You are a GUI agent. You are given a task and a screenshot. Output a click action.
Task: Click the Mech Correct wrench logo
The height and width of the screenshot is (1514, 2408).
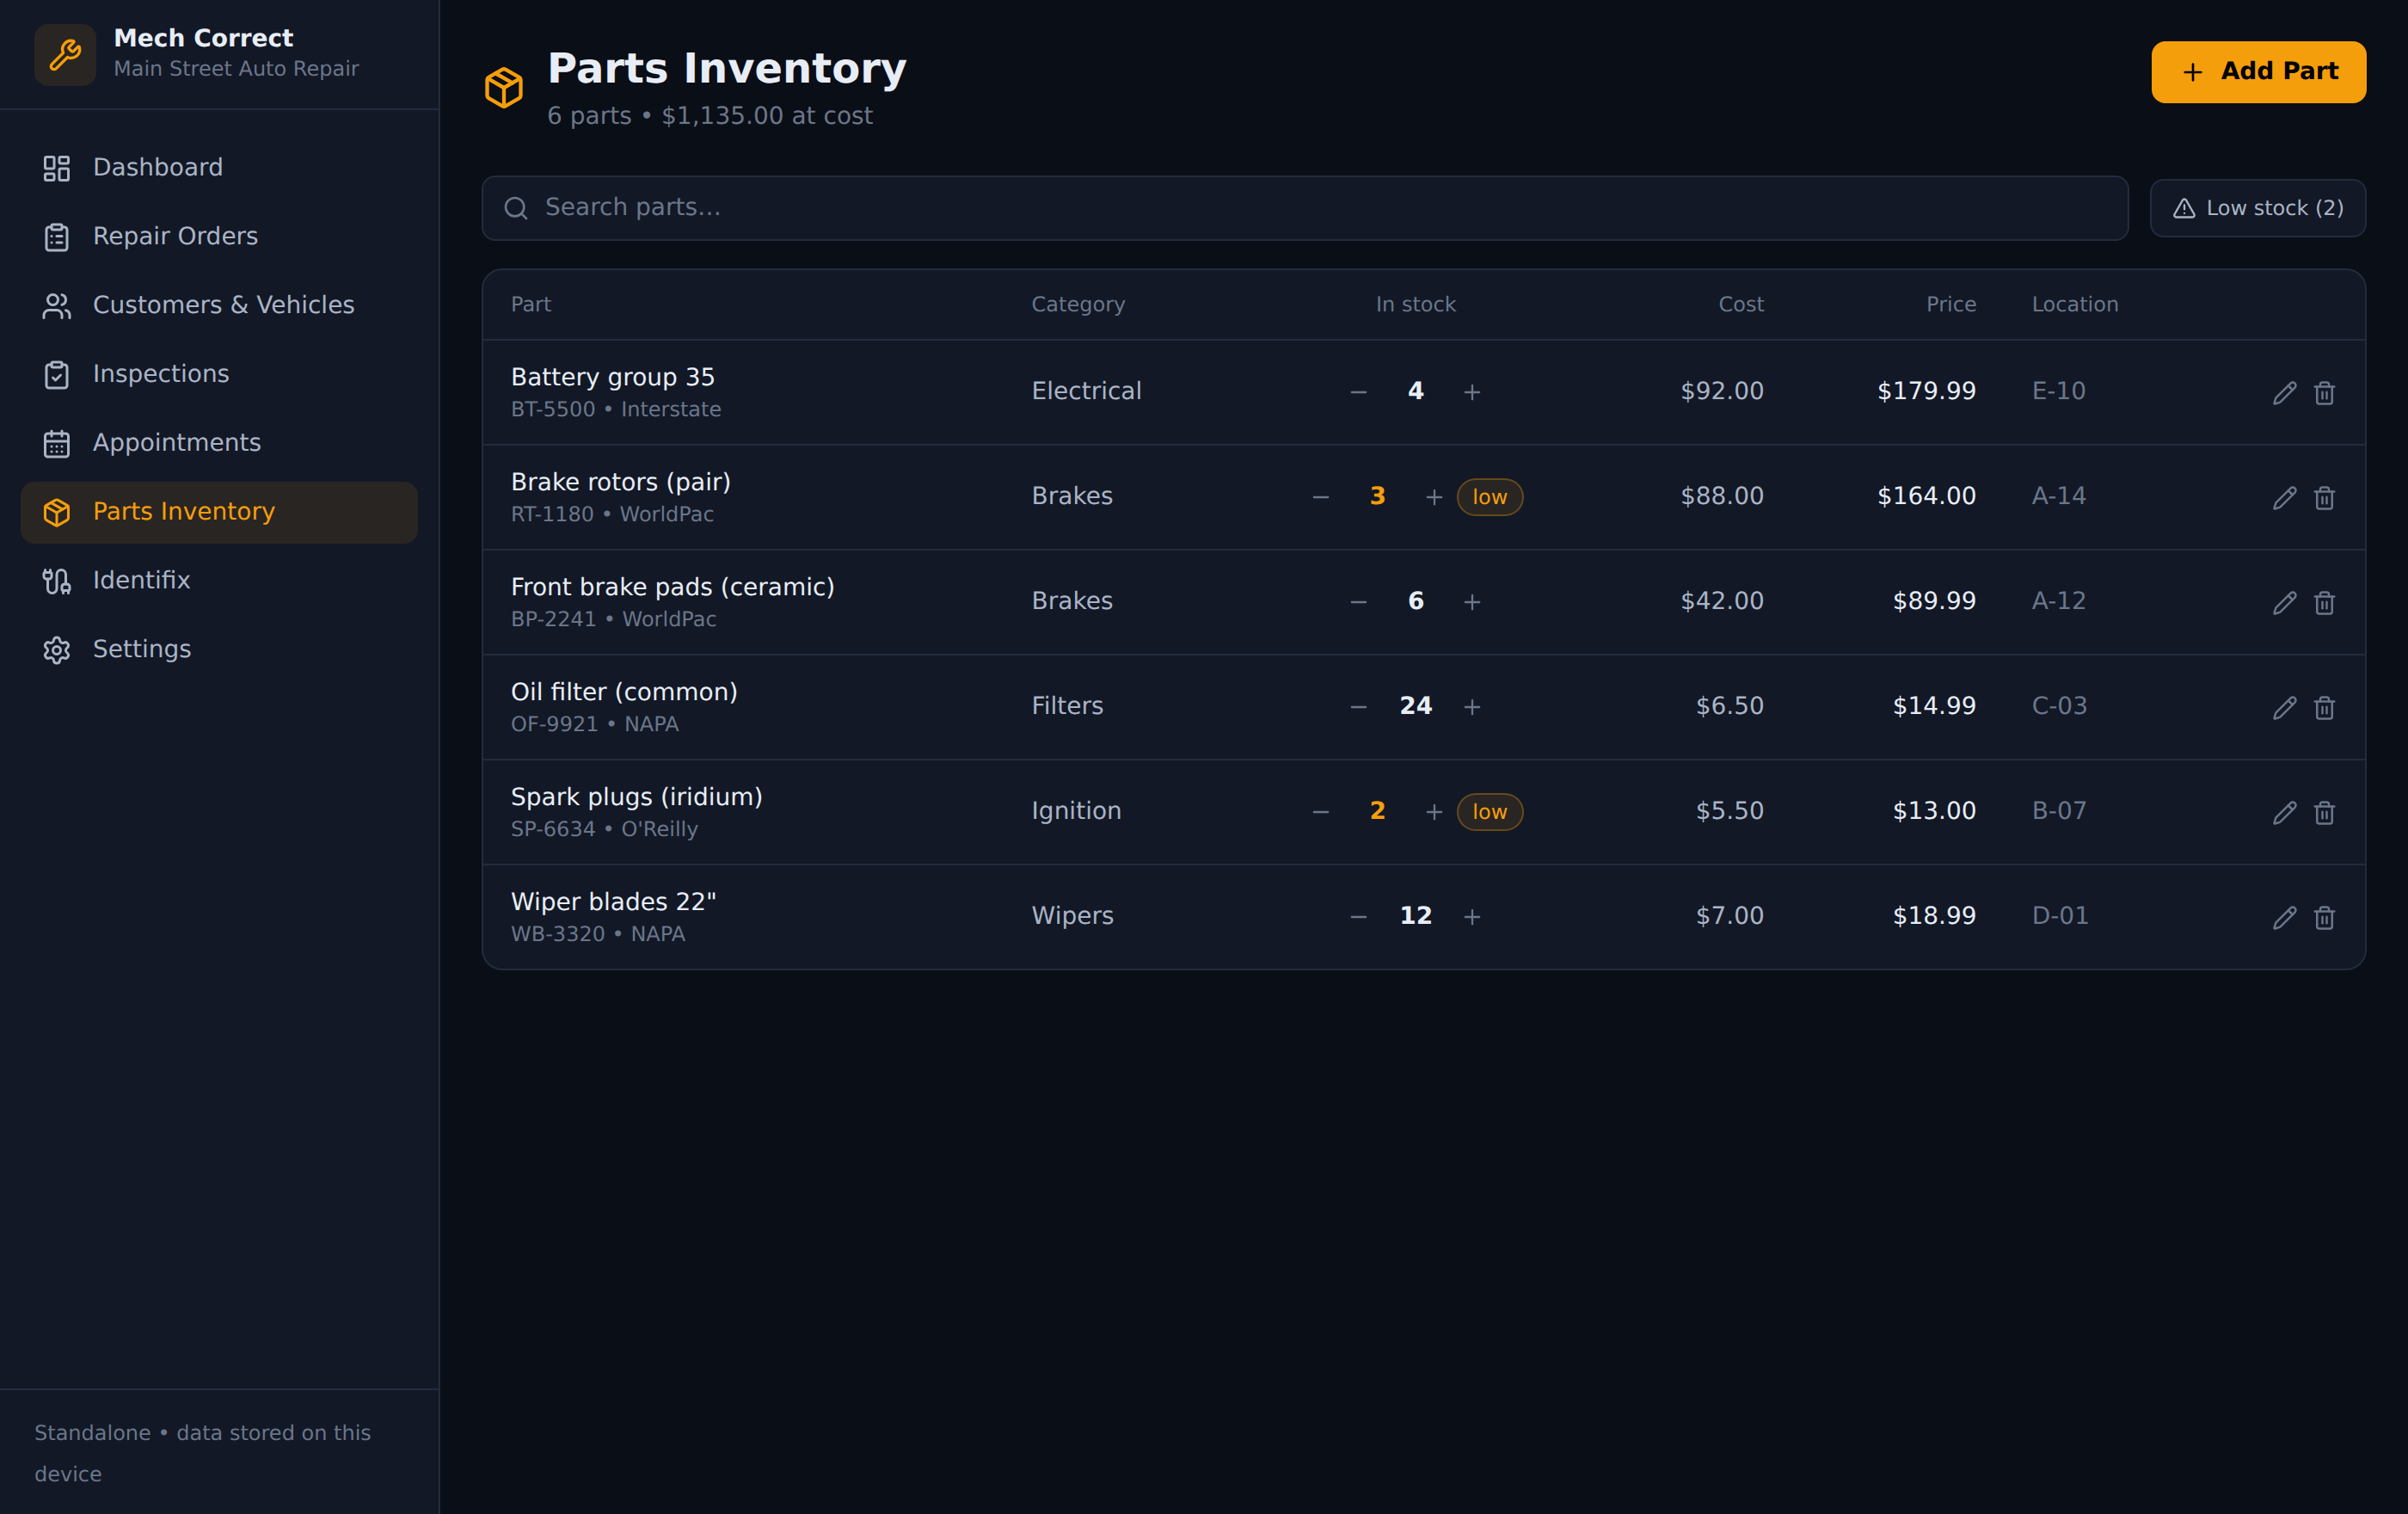[x=65, y=54]
